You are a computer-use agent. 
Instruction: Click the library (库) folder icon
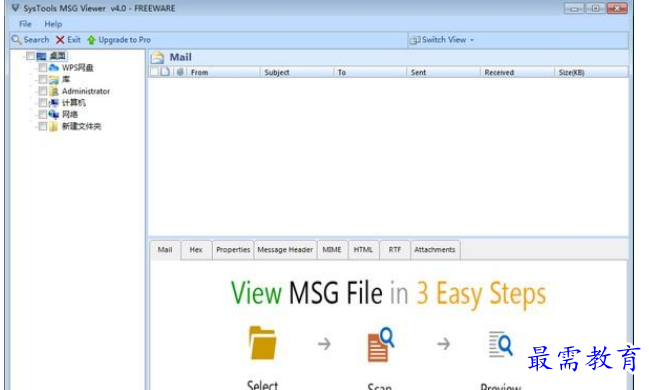pyautogui.click(x=54, y=79)
